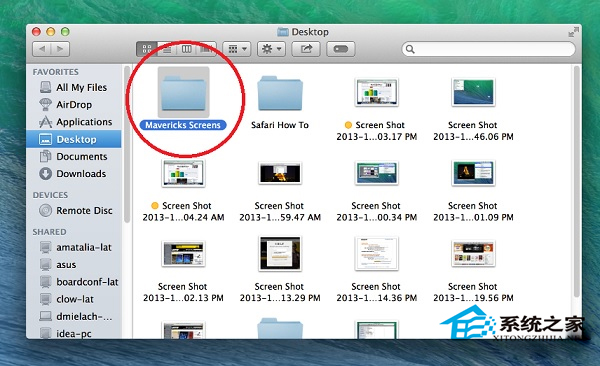Click the fullscreen arrows in title bar

click(573, 32)
